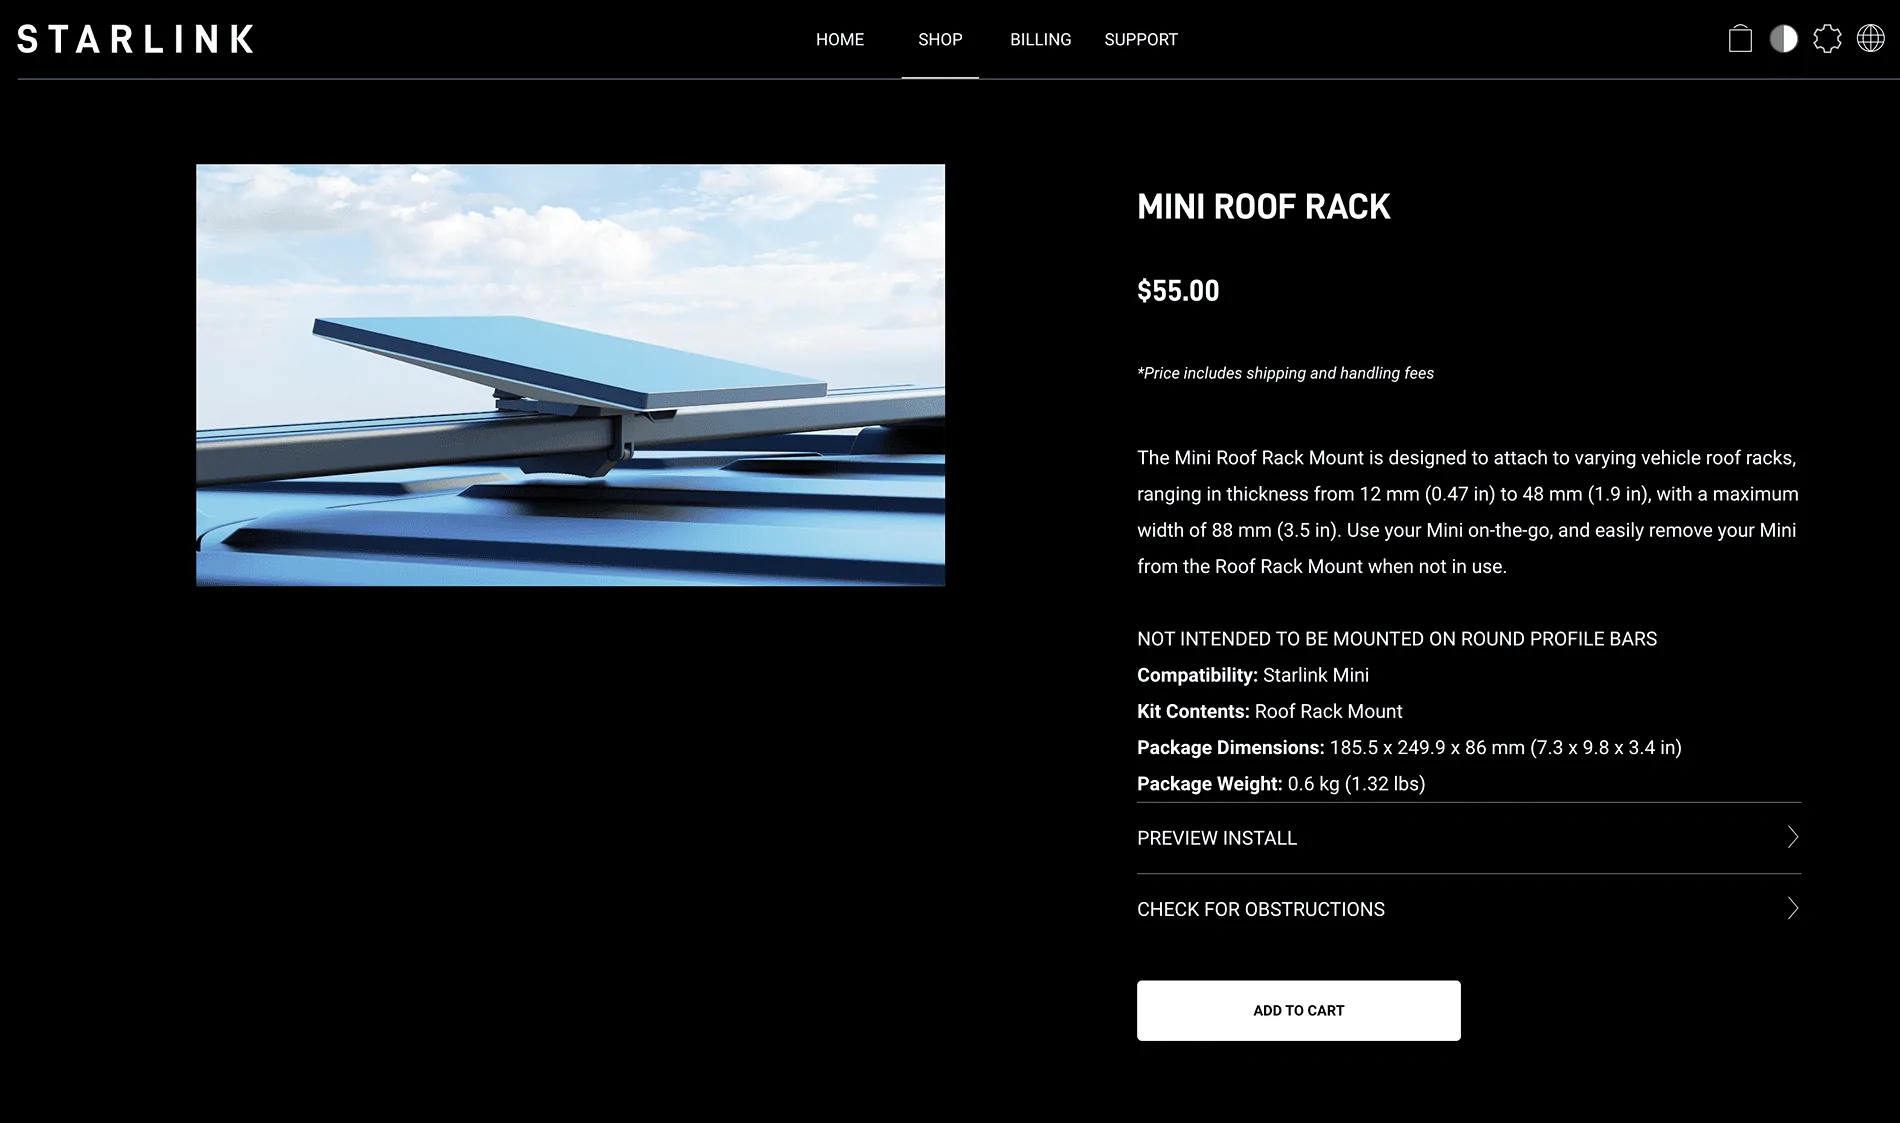Click the Package Weight 0.6 kg line
Viewport: 1900px width, 1123px height.
point(1281,784)
